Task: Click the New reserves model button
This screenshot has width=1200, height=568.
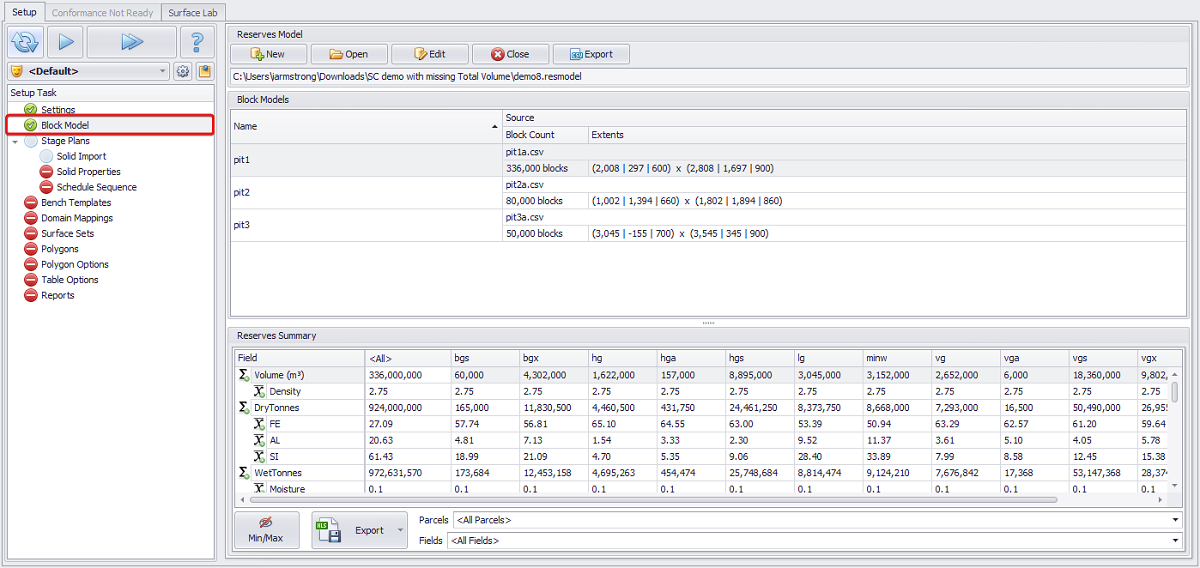Action: click(269, 54)
